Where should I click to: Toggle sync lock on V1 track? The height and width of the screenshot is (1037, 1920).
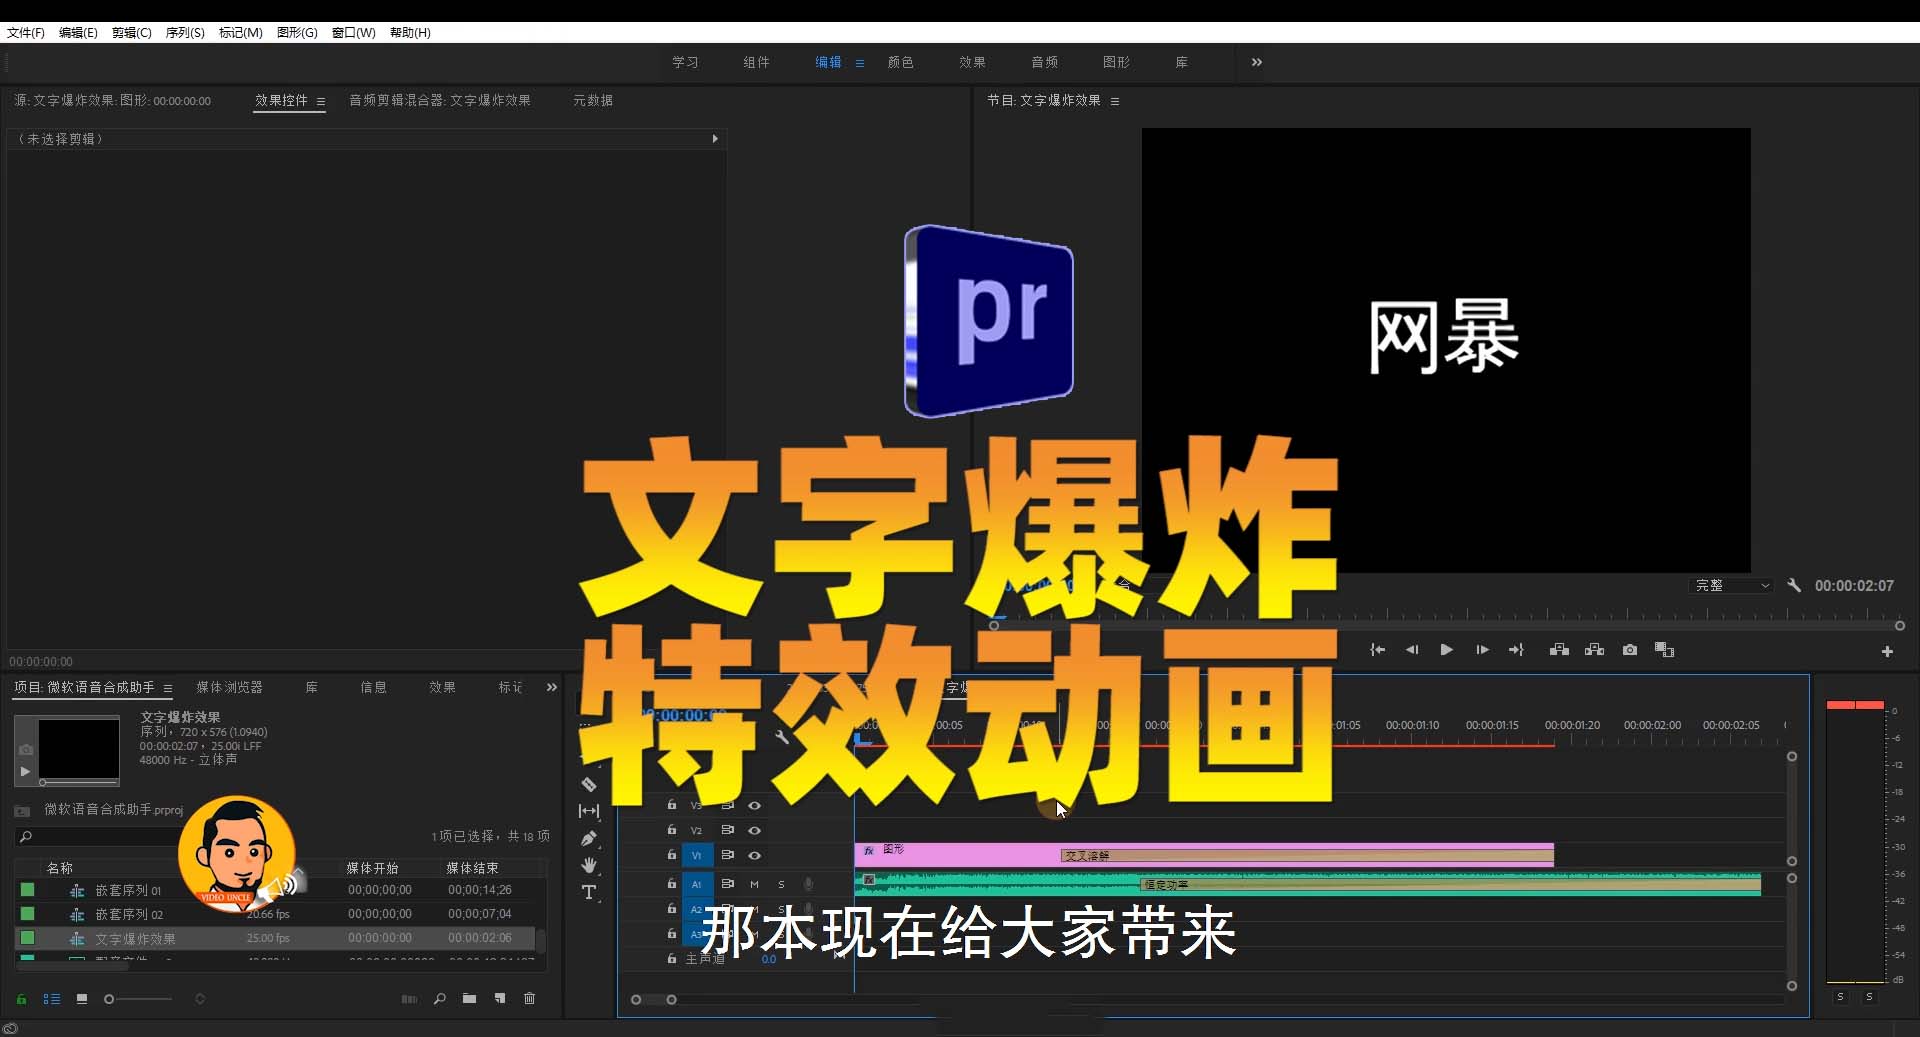pyautogui.click(x=728, y=855)
